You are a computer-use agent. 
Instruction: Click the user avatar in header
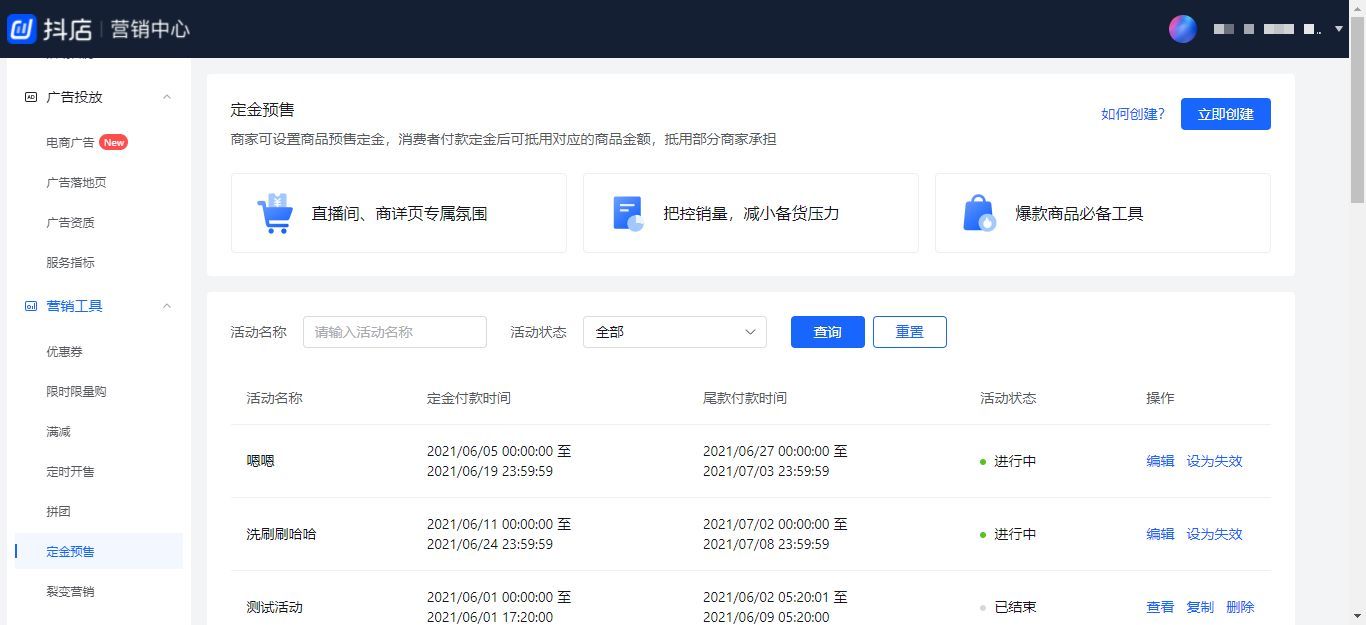coord(1182,29)
